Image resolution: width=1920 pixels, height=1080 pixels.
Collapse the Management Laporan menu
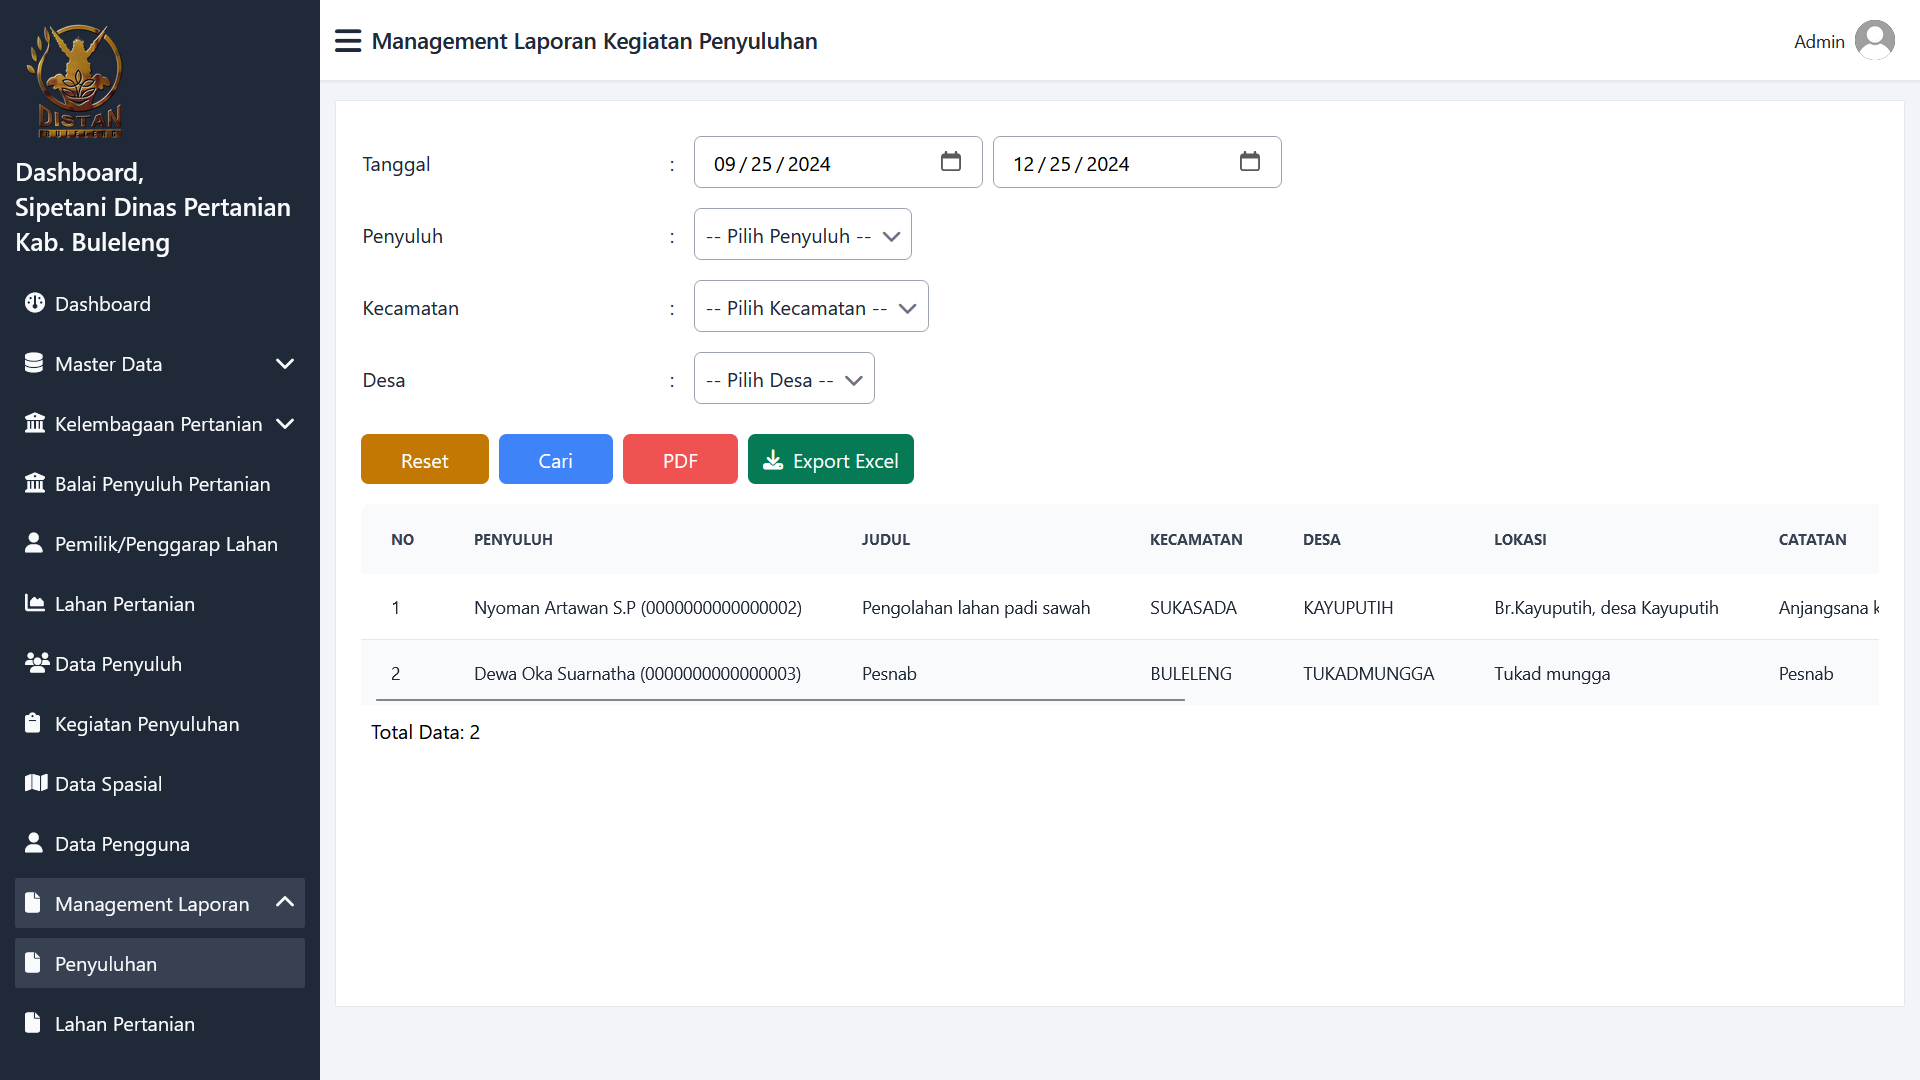[x=284, y=903]
